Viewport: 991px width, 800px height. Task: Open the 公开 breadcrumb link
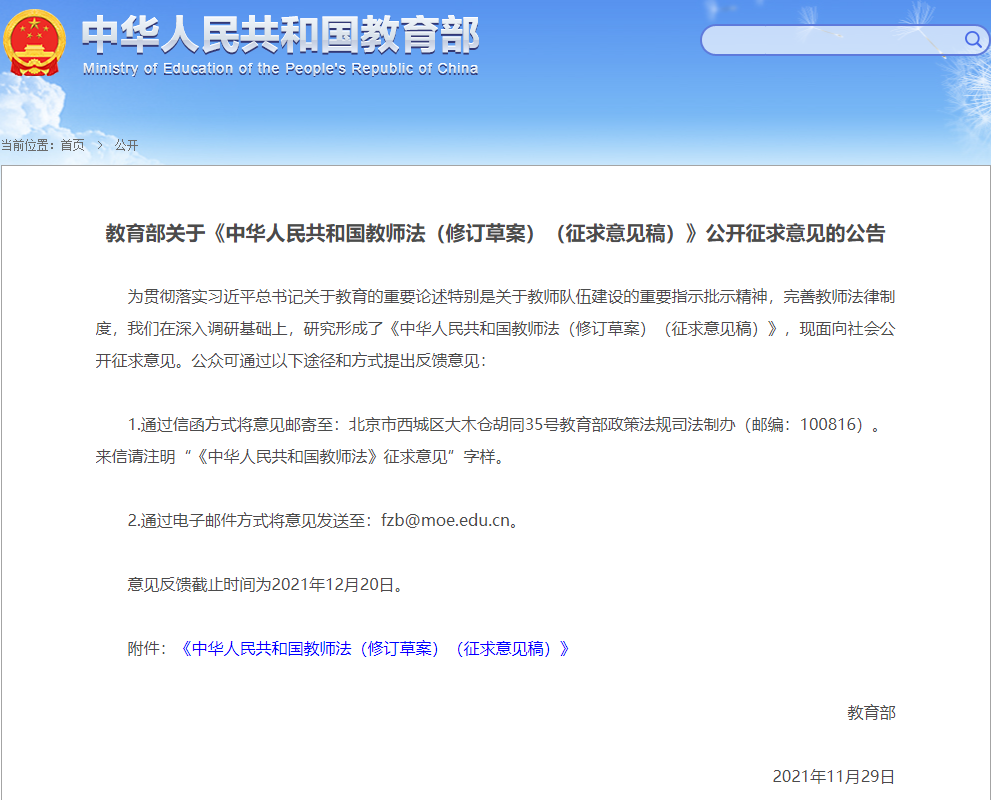126,145
